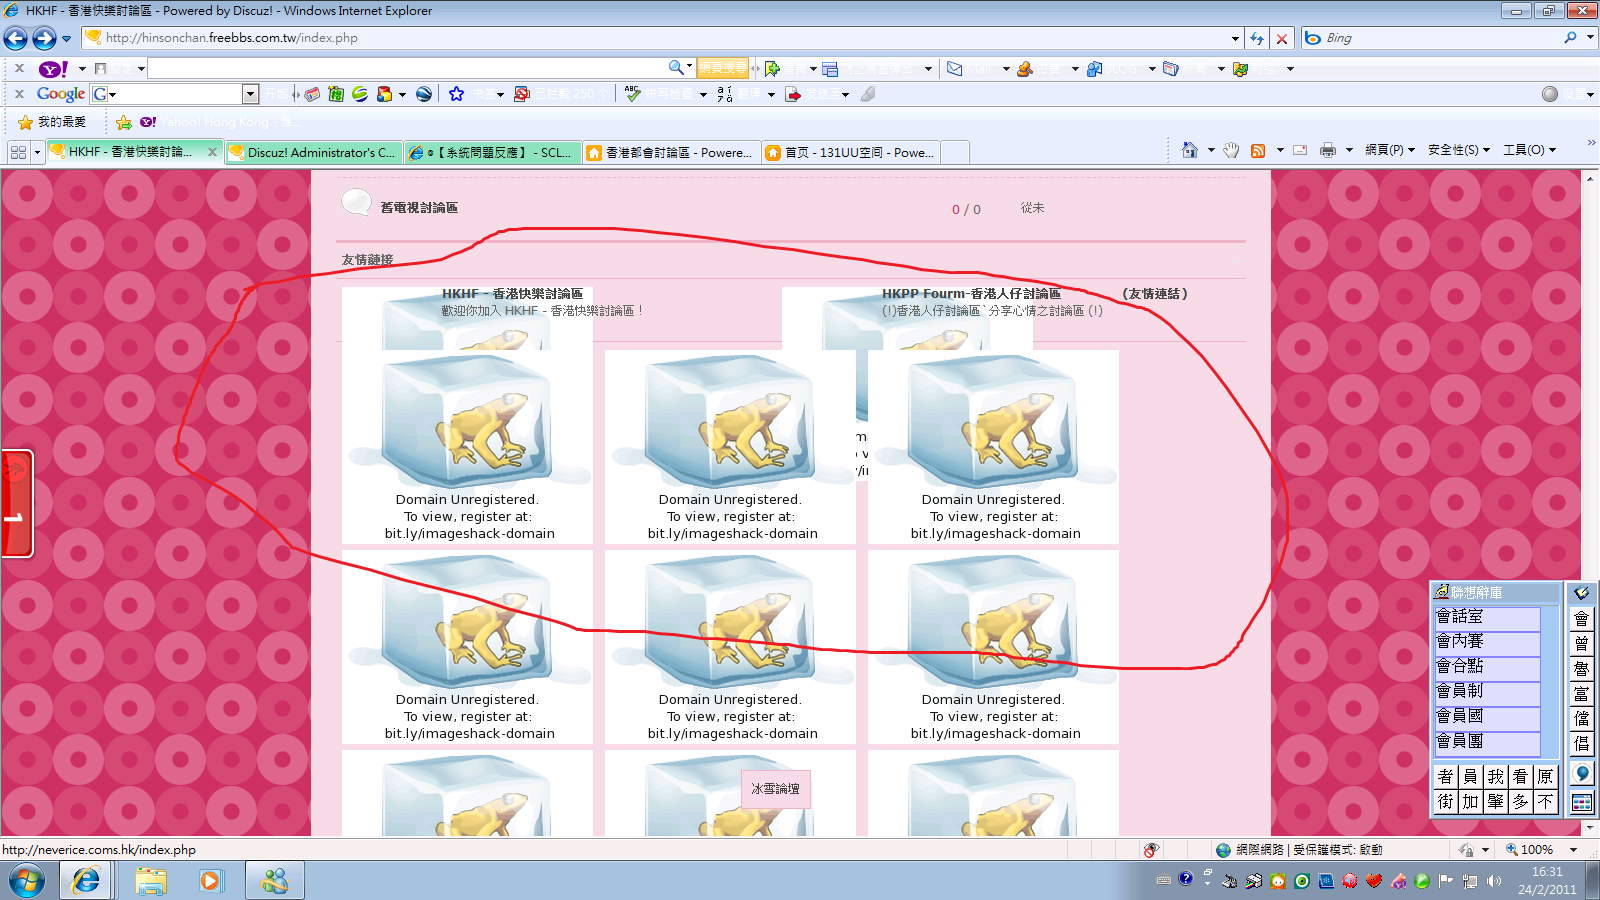Open the HKPP Fourm-香港人仔討論區 link
Viewport: 1600px width, 900px height.
[971, 294]
